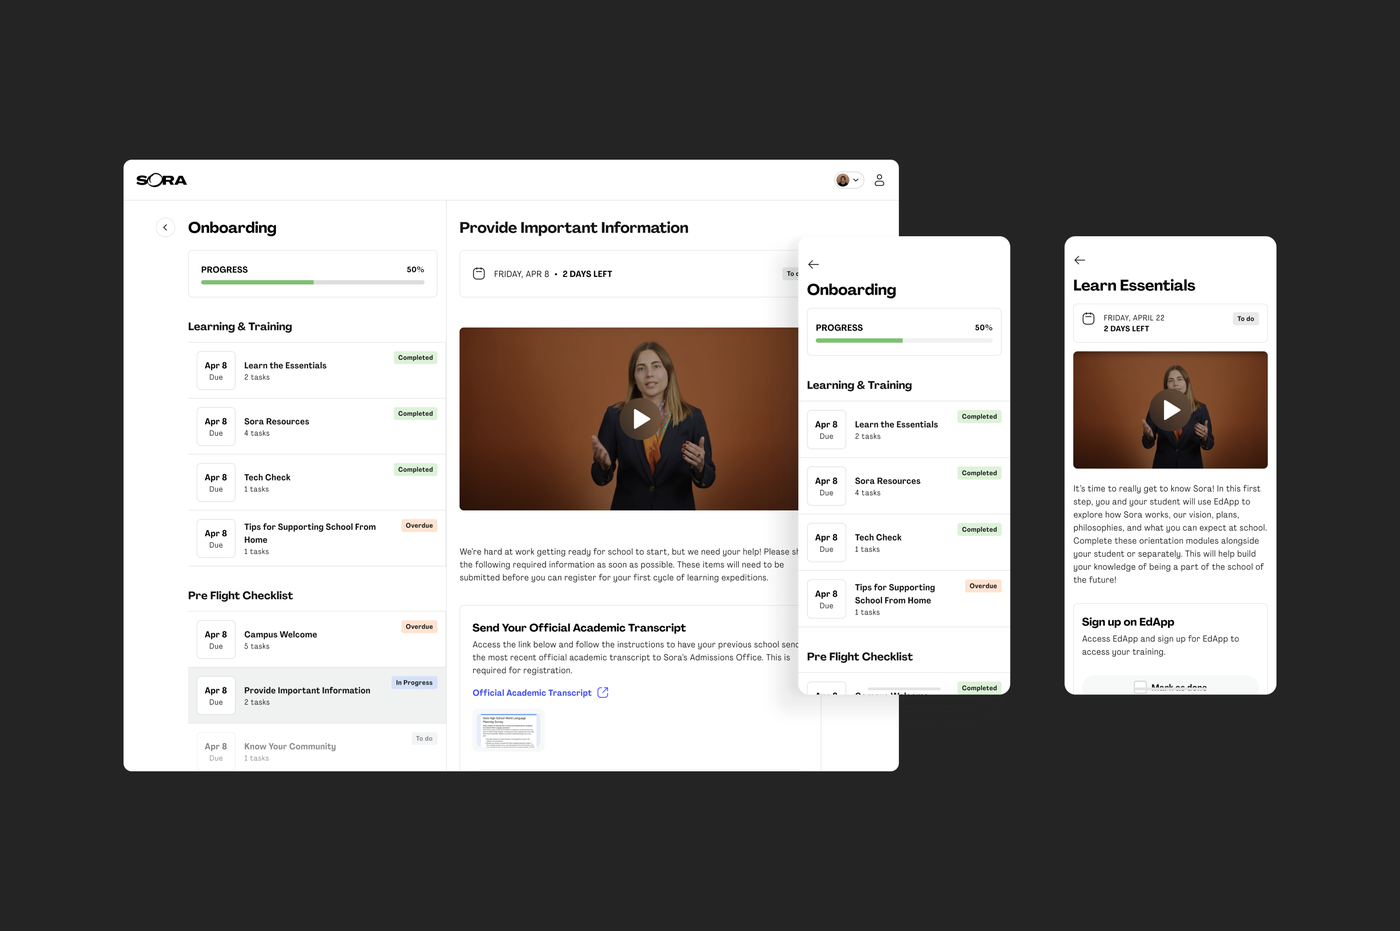Open Tech Check in the desktop list

(x=316, y=483)
